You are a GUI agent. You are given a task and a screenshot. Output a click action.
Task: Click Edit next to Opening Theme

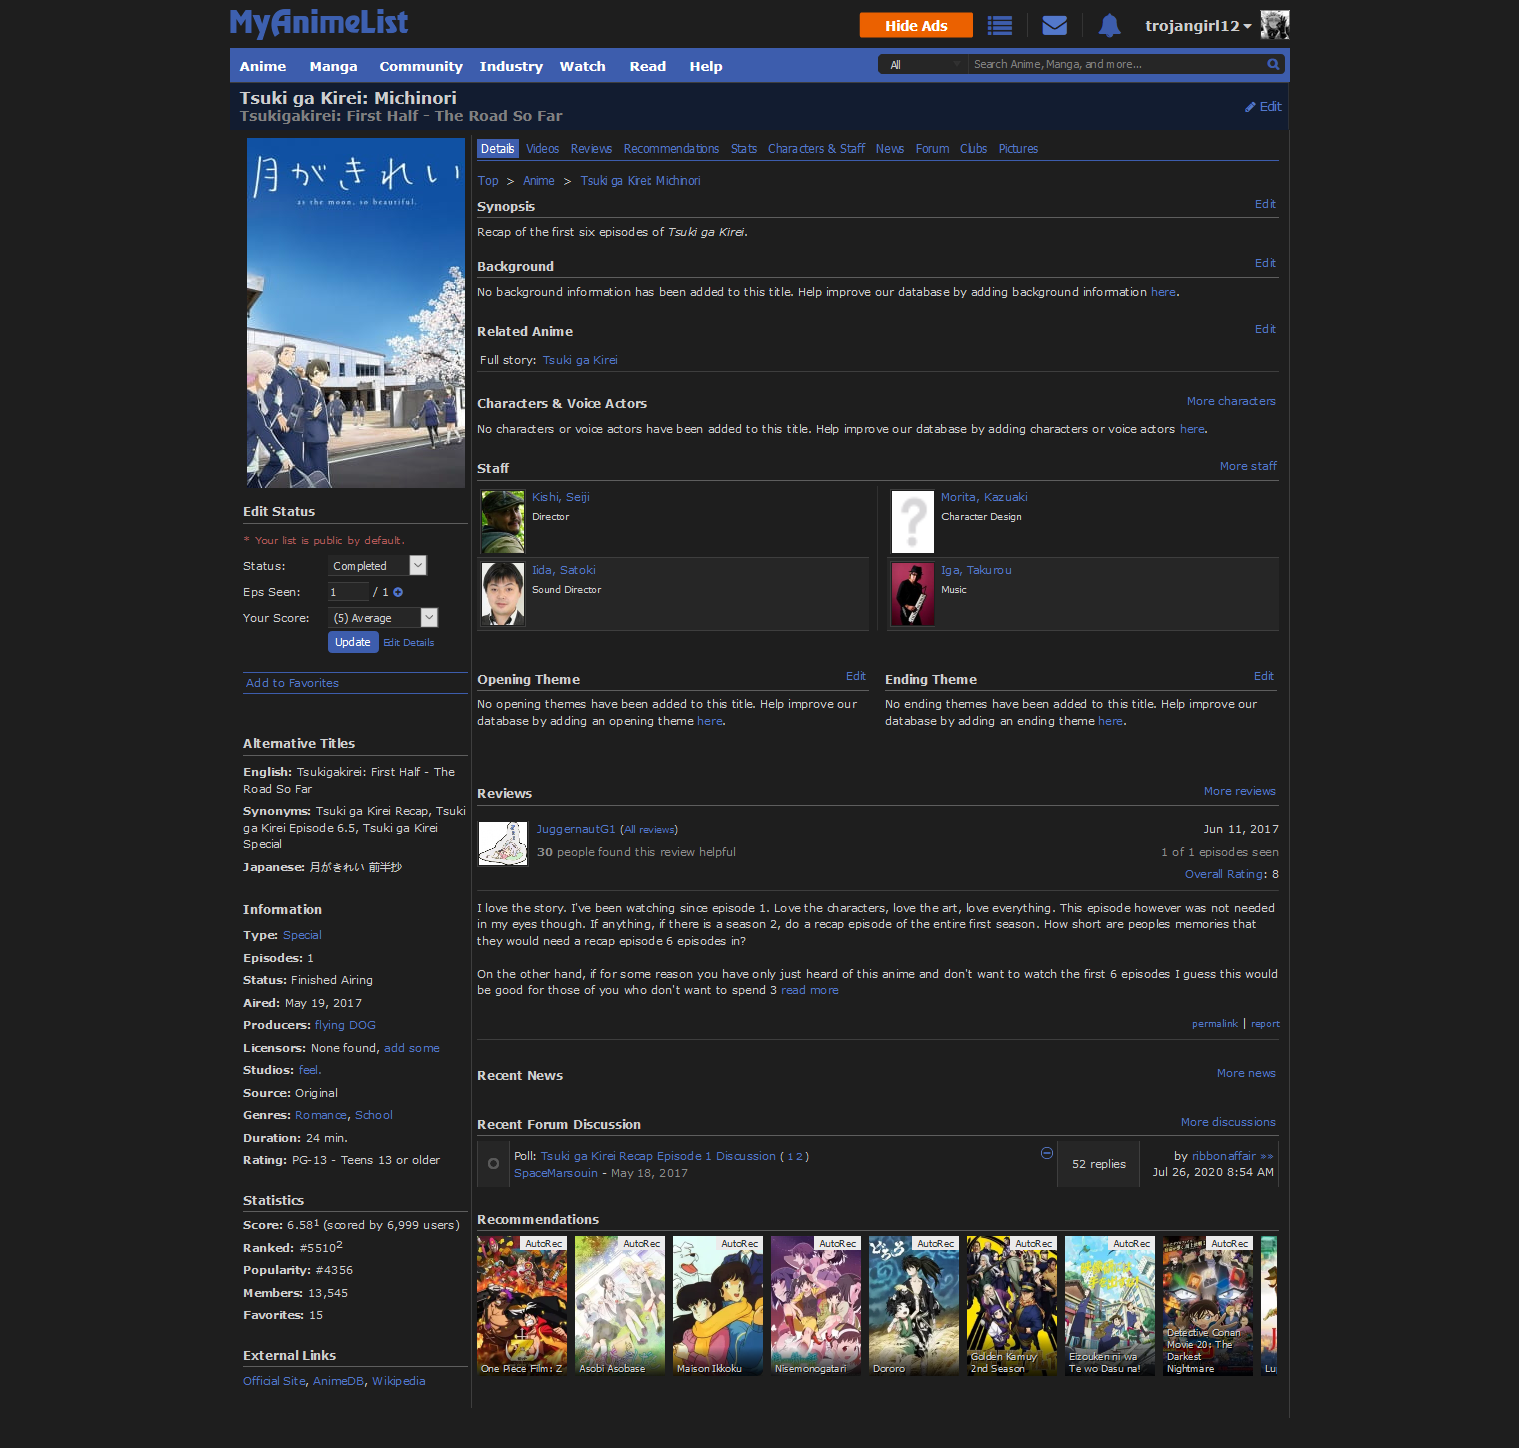tap(856, 676)
